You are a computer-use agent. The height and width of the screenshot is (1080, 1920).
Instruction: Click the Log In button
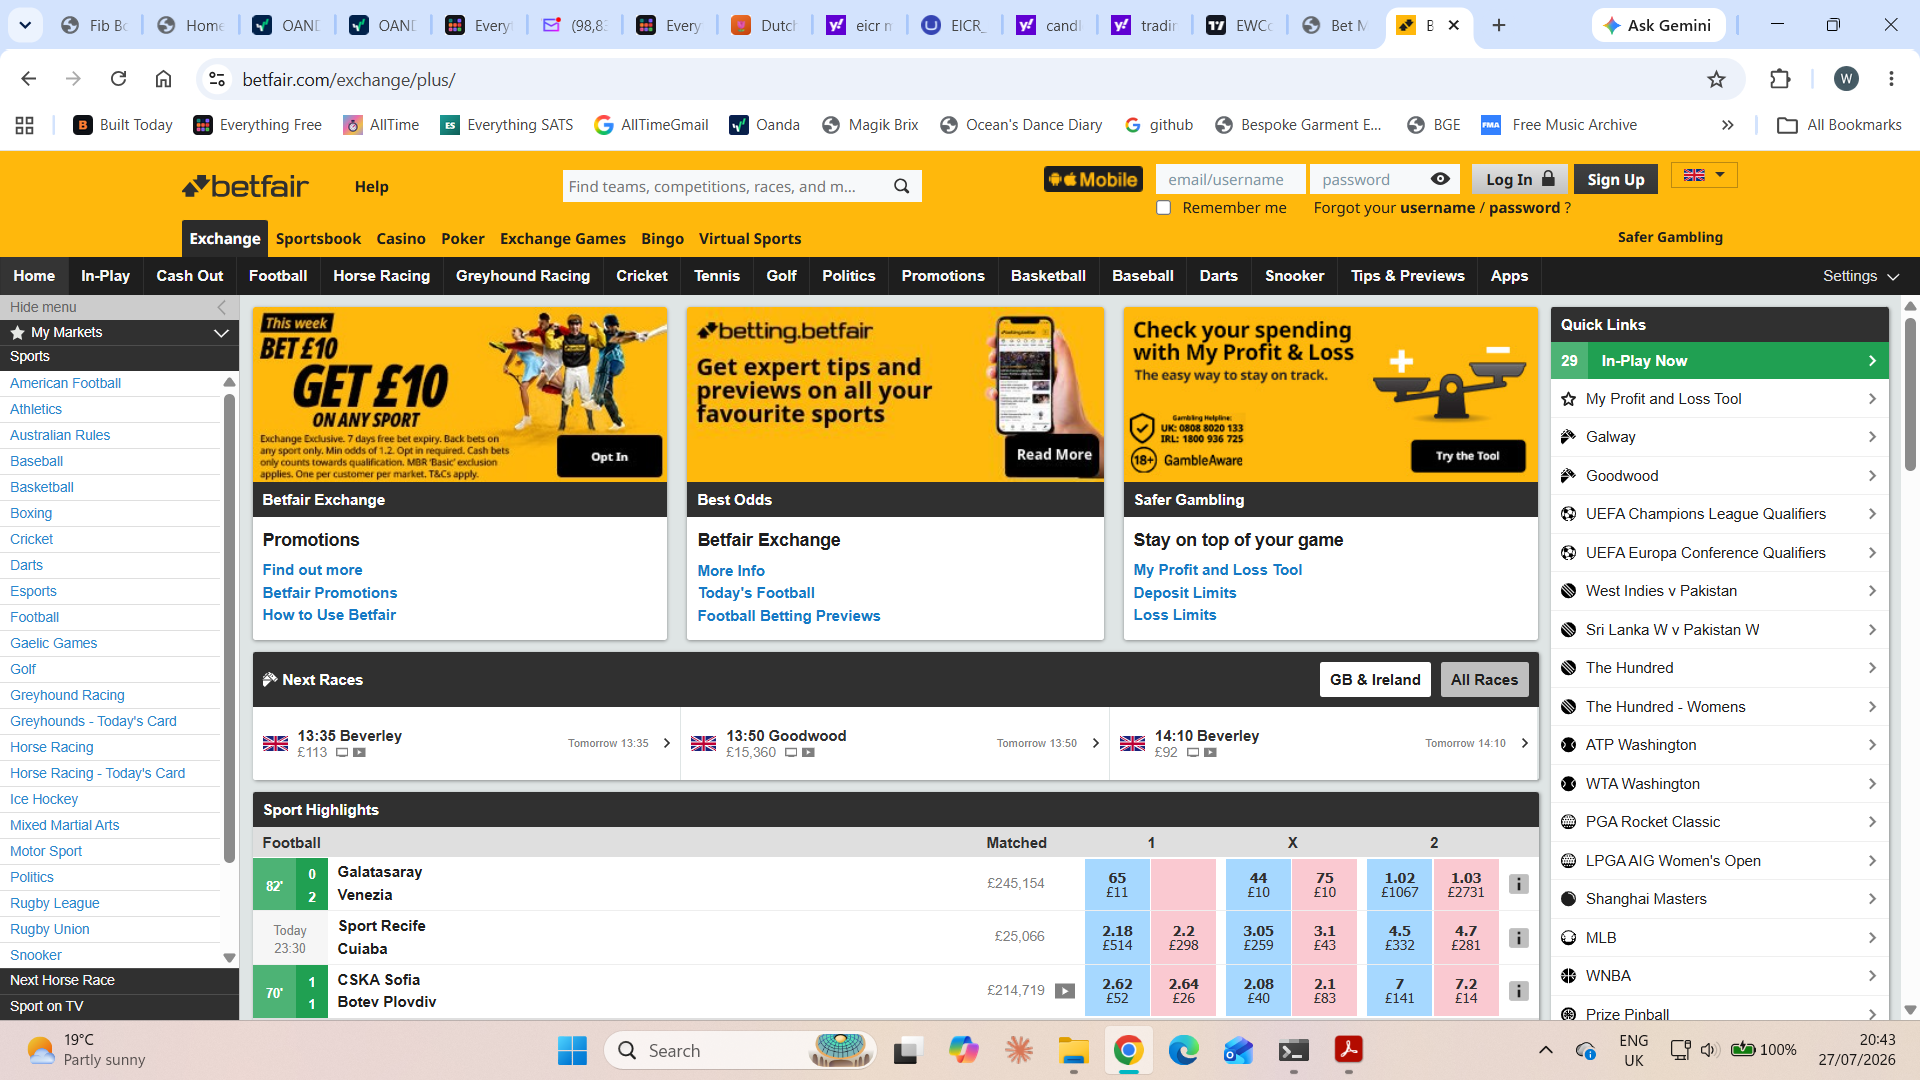(1519, 179)
